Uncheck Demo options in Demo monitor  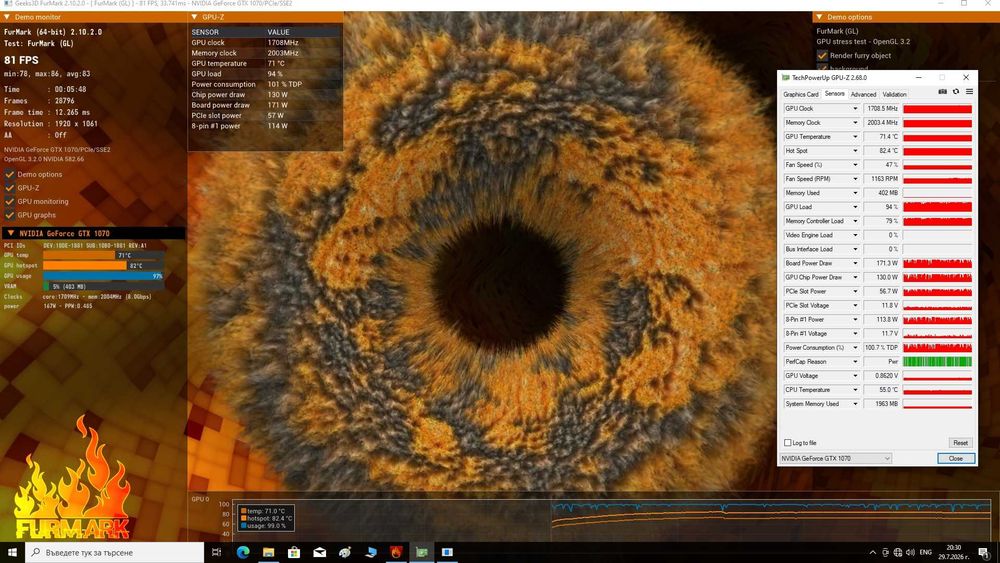pyautogui.click(x=10, y=174)
